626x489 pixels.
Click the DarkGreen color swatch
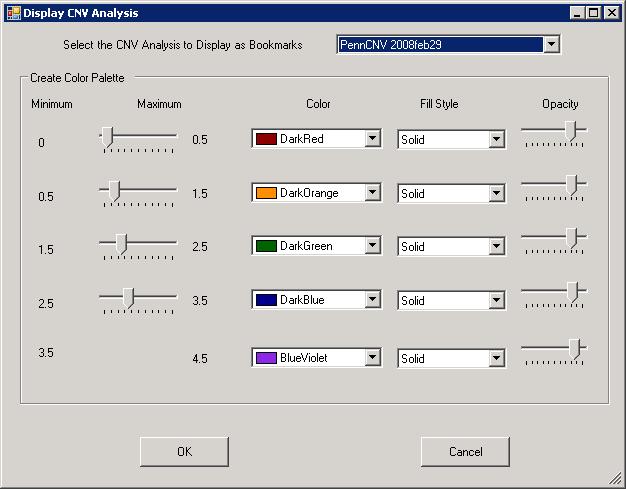(266, 246)
